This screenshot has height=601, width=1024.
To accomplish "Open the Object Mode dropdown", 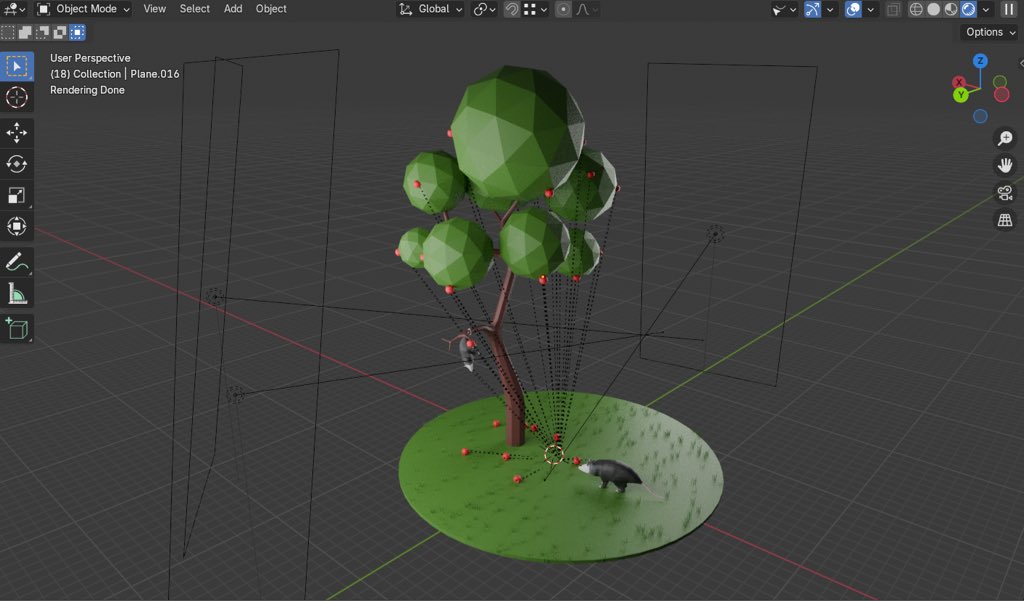I will coord(84,9).
